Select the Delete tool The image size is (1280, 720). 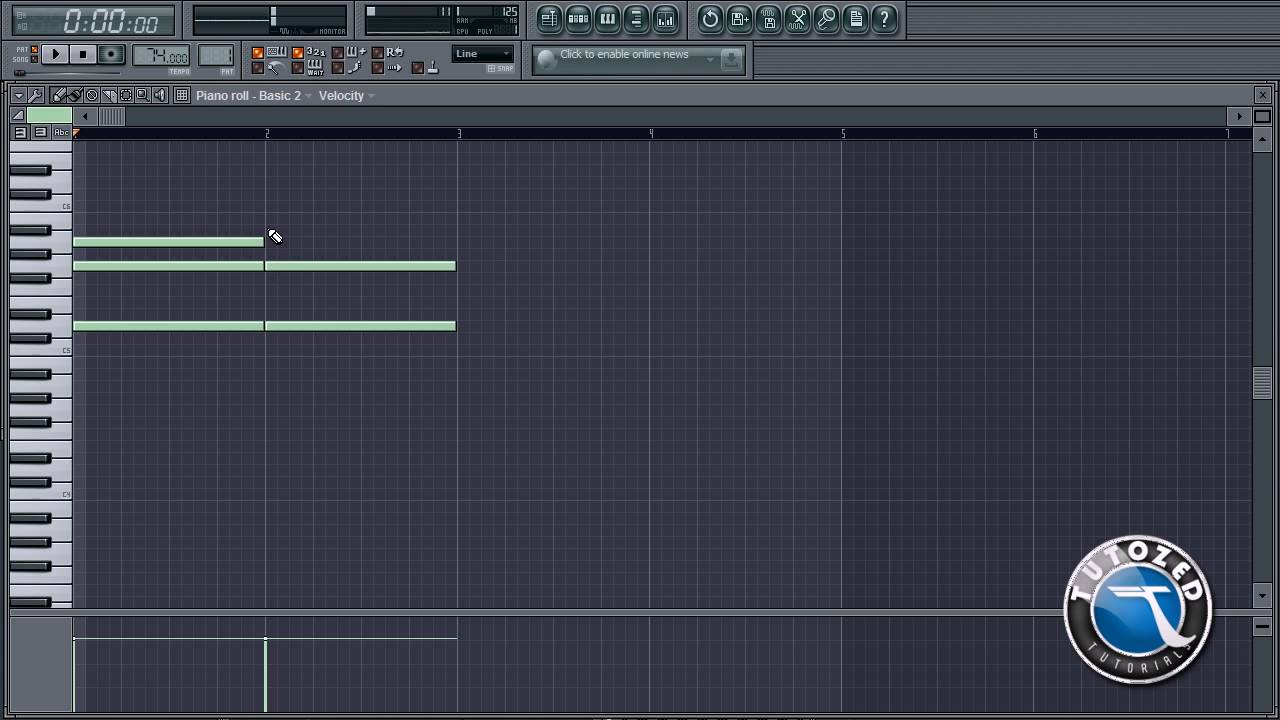(92, 95)
